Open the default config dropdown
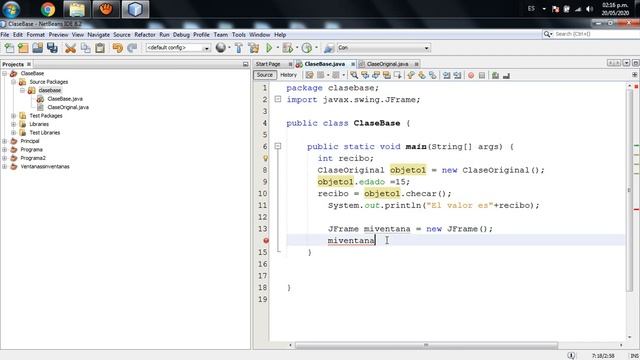The width and height of the screenshot is (640, 360). point(206,48)
